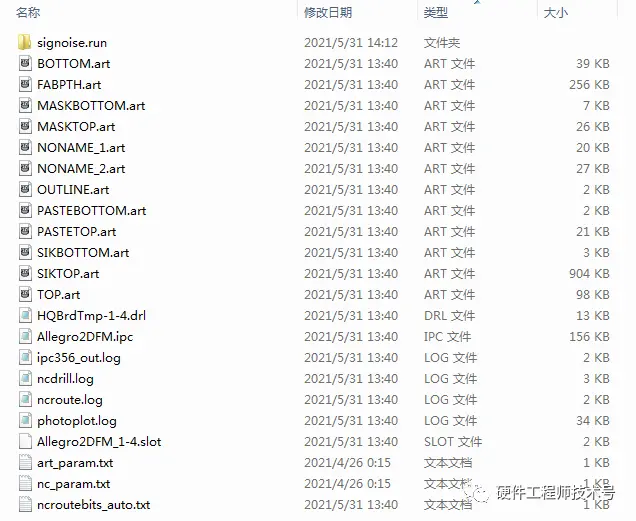Sort by the 类型 column header
The width and height of the screenshot is (636, 521).
coord(436,13)
